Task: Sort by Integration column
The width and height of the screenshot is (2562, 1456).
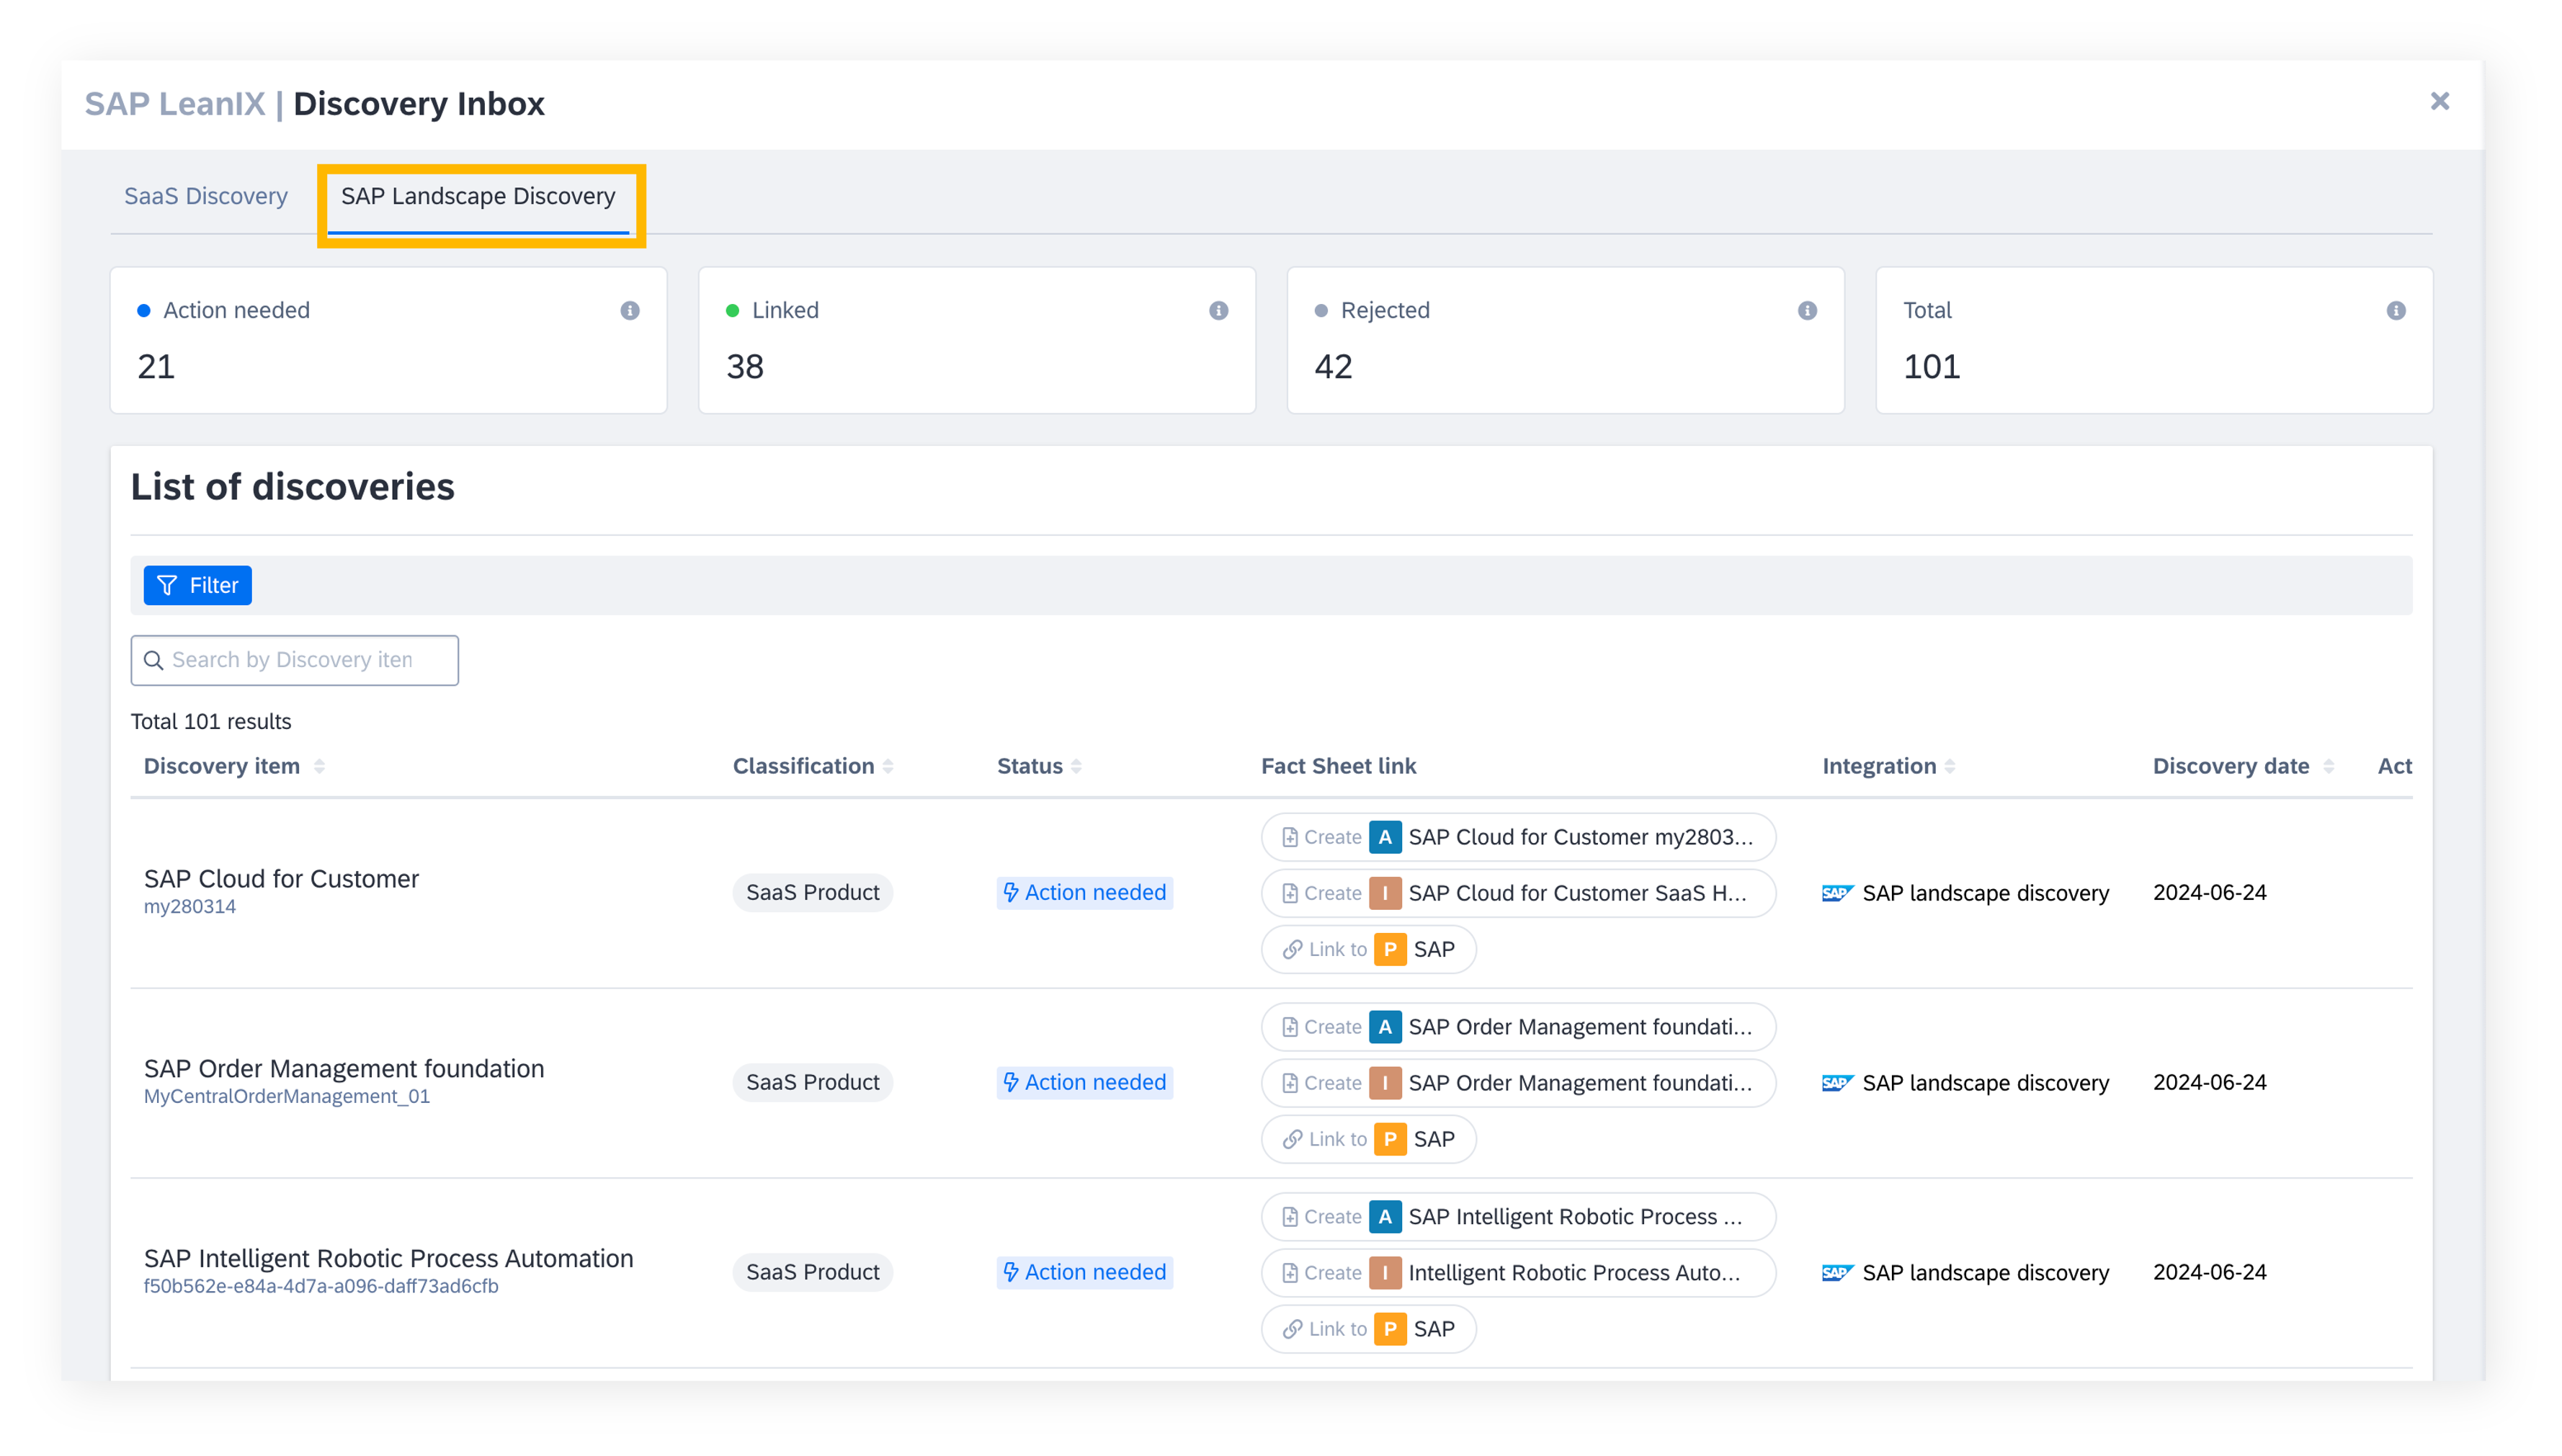Action: (1950, 766)
